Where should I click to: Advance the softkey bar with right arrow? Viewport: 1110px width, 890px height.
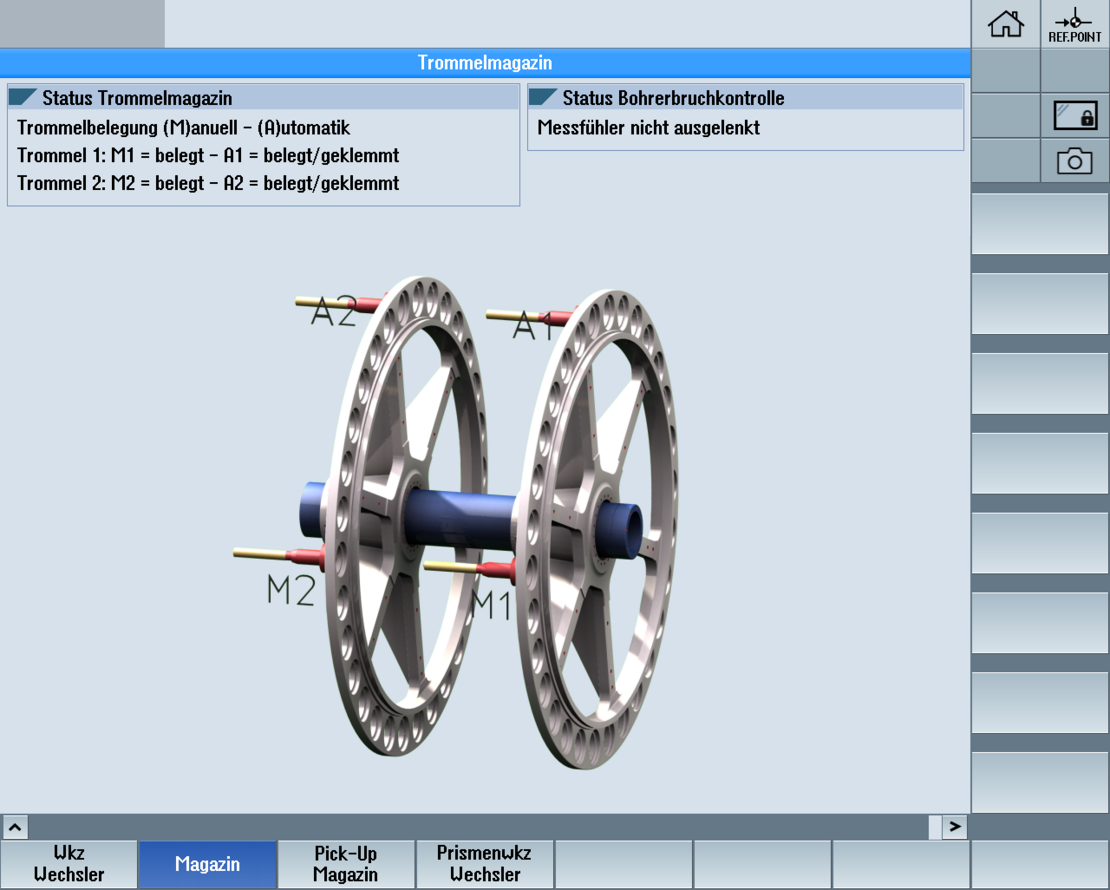point(954,826)
